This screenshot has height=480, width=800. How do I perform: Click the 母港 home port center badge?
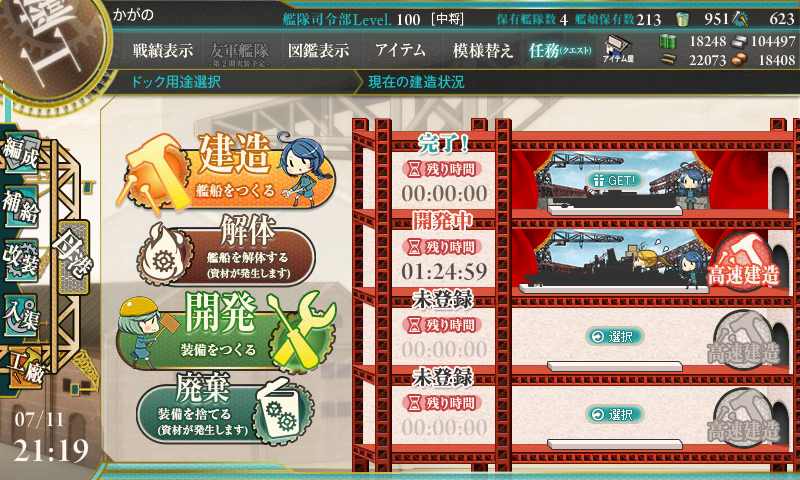click(x=73, y=257)
